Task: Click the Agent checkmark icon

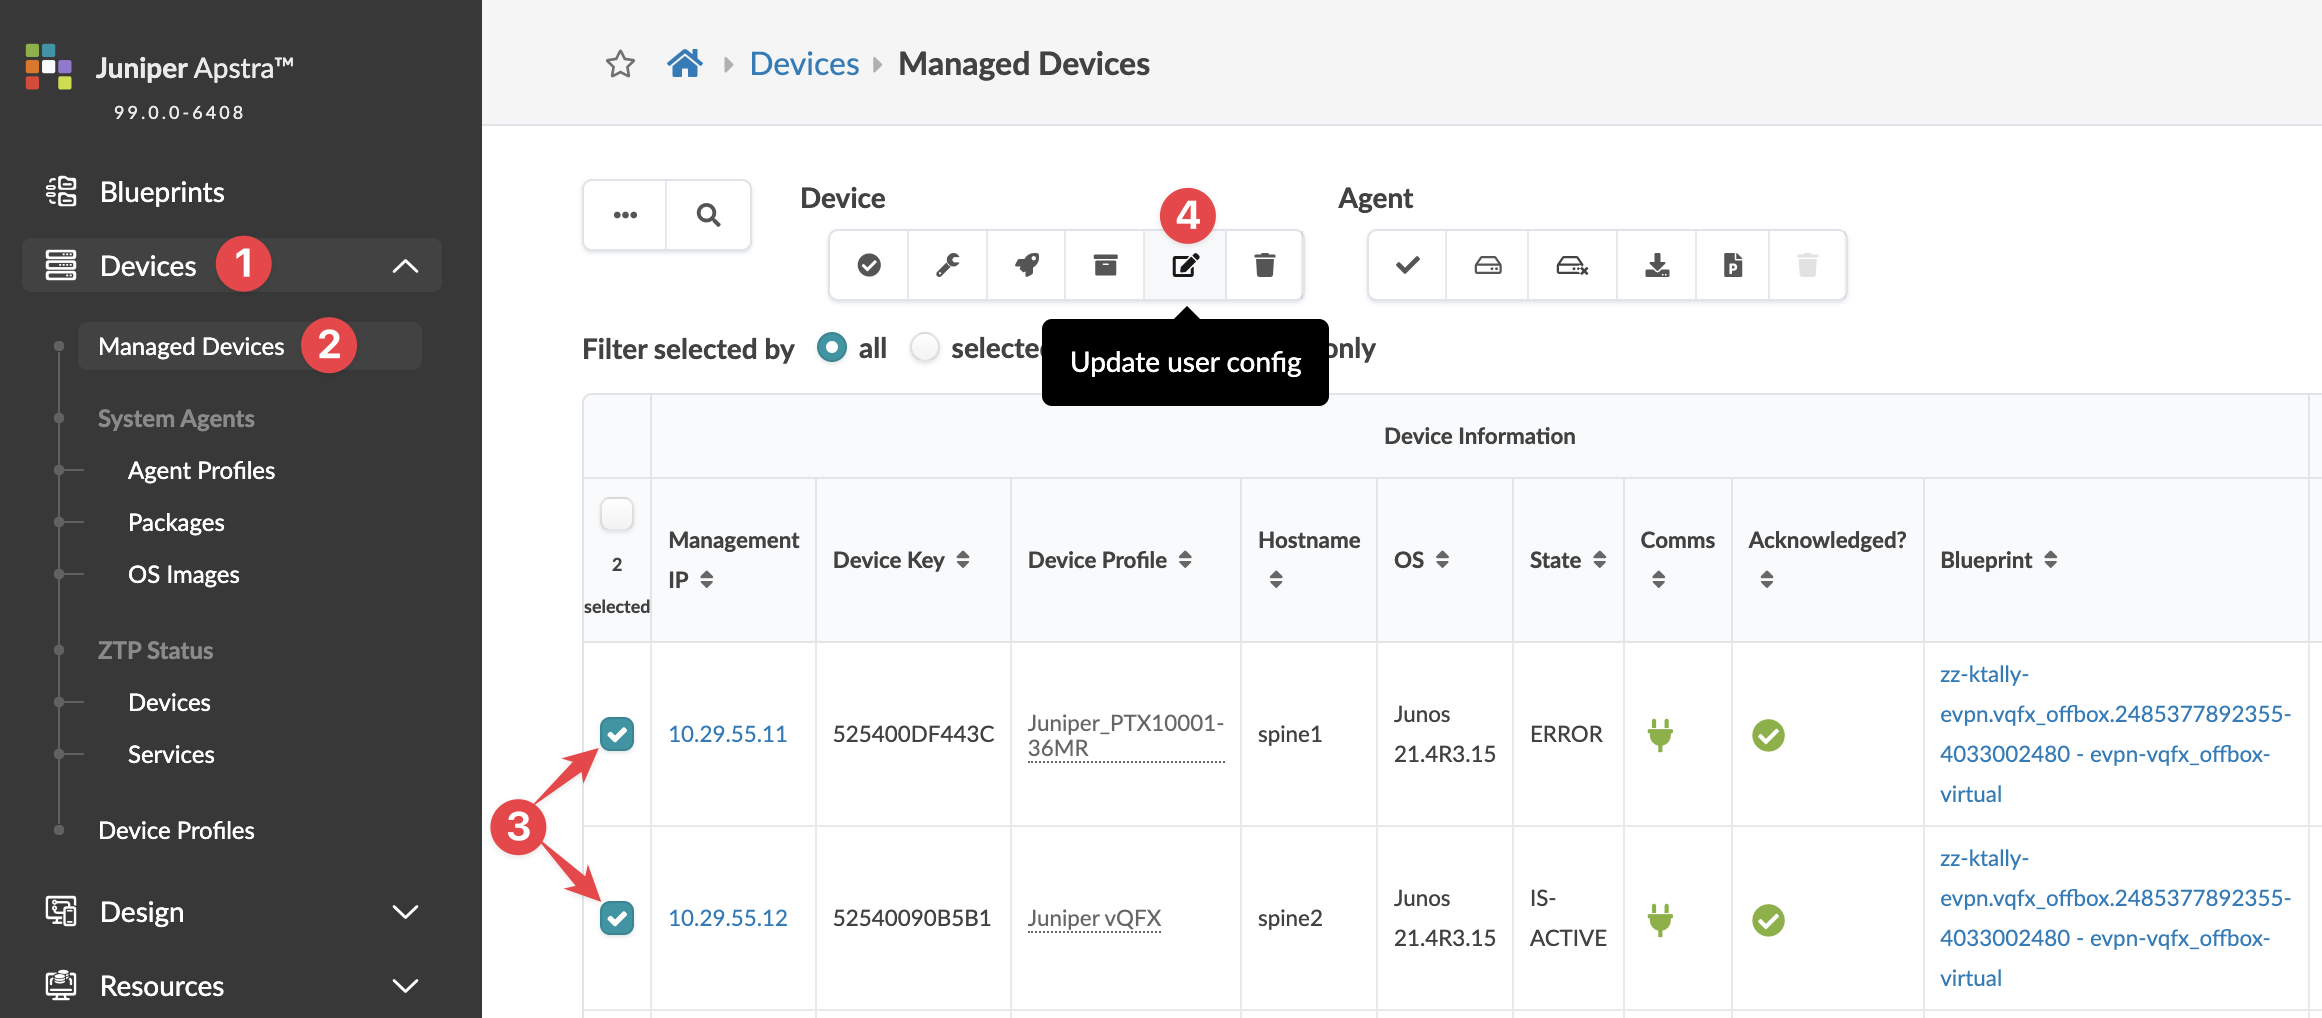Action: point(1407,265)
